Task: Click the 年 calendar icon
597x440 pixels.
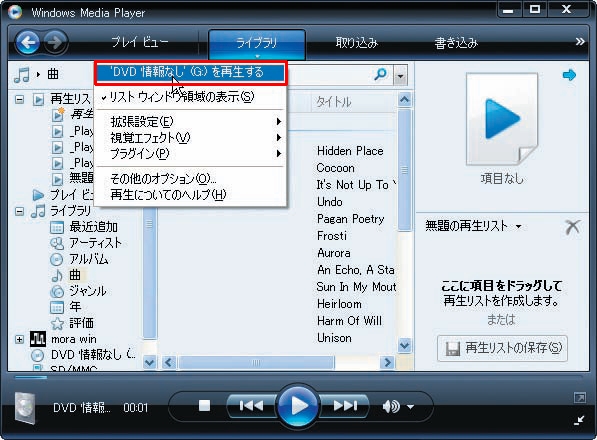Action: tap(57, 307)
